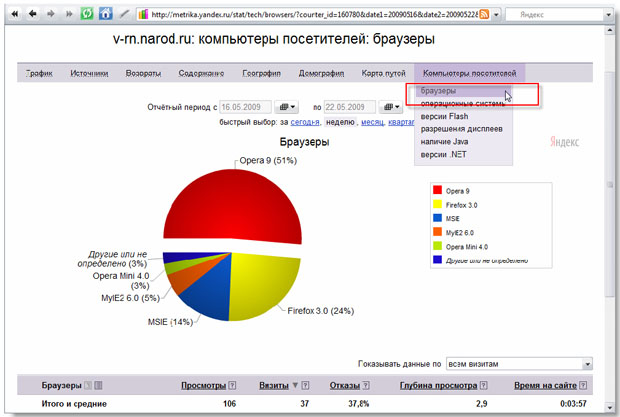Select наличие Java menu entry
This screenshot has height=417, width=620.
(x=444, y=142)
